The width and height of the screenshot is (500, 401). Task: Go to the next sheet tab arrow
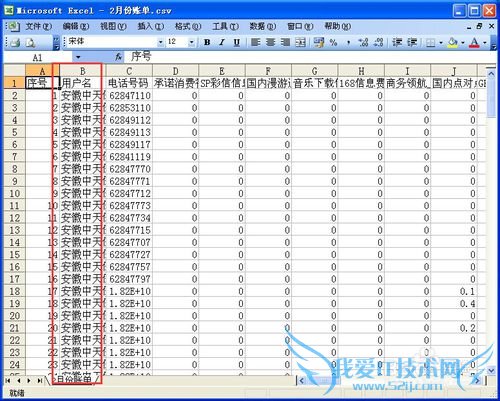click(x=29, y=380)
